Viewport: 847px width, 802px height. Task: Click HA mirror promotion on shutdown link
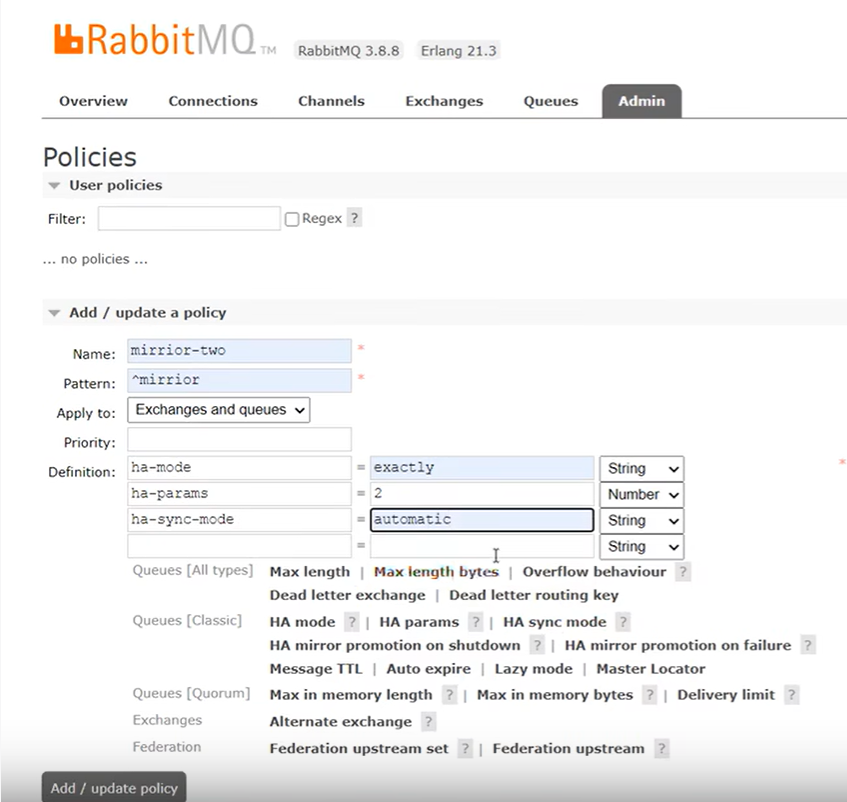(x=395, y=645)
